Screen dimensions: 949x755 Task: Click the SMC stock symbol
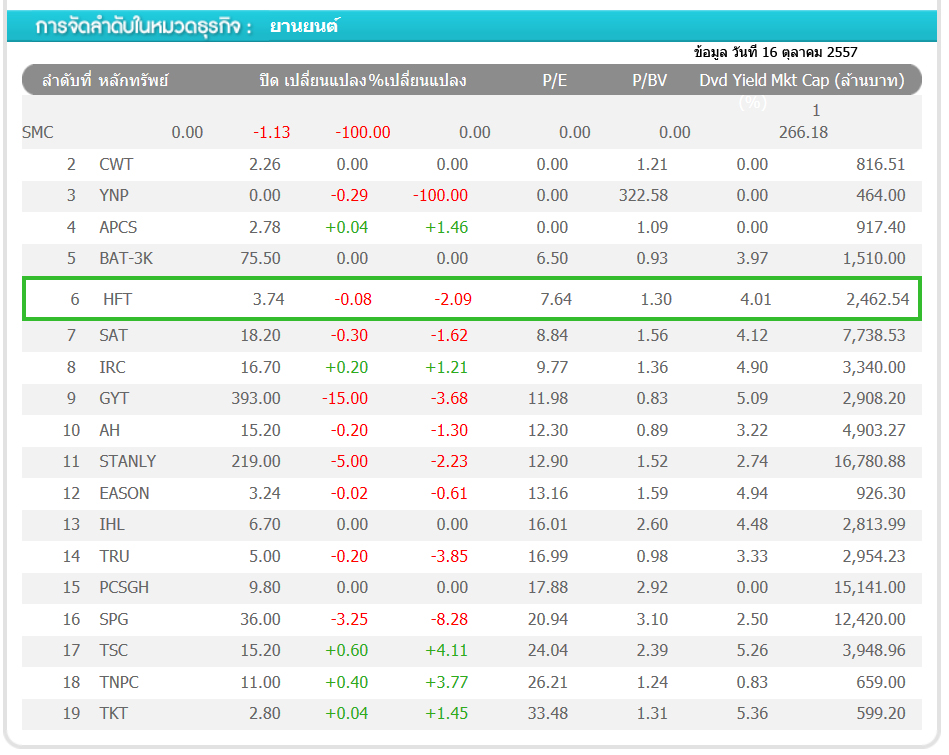pos(37,133)
